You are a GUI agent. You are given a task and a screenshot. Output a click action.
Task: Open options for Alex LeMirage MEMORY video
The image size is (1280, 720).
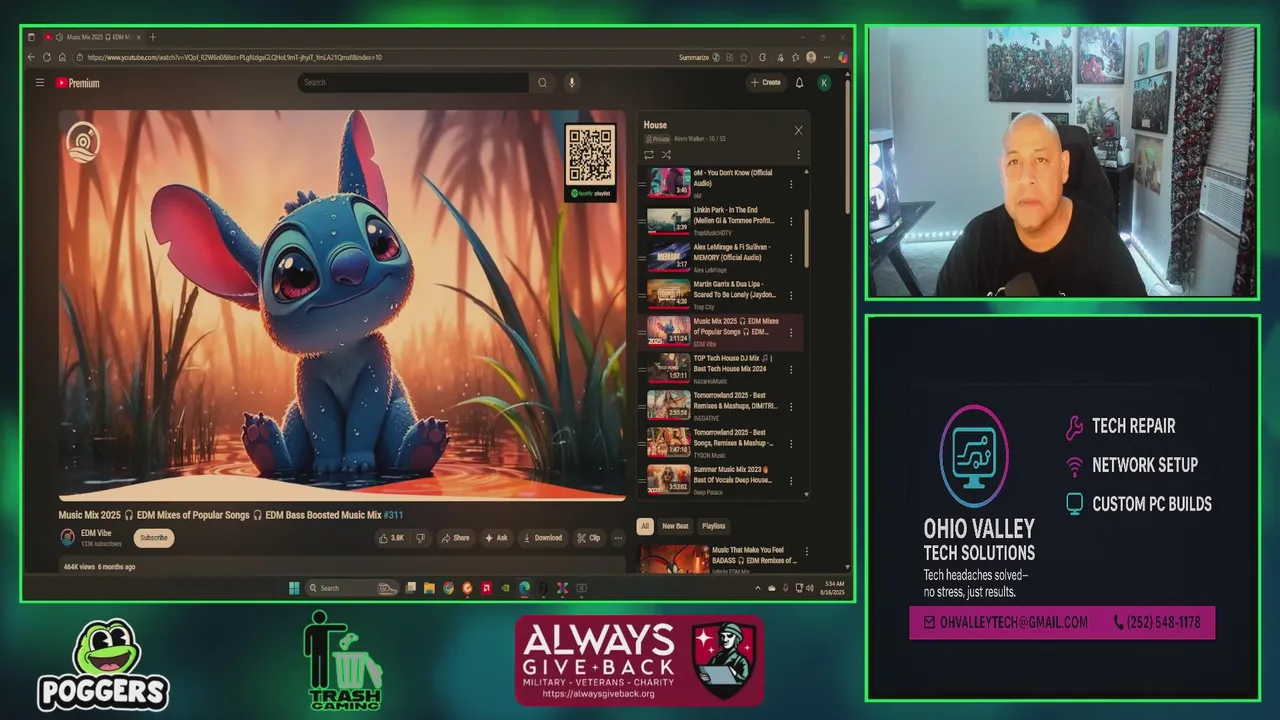tap(791, 258)
